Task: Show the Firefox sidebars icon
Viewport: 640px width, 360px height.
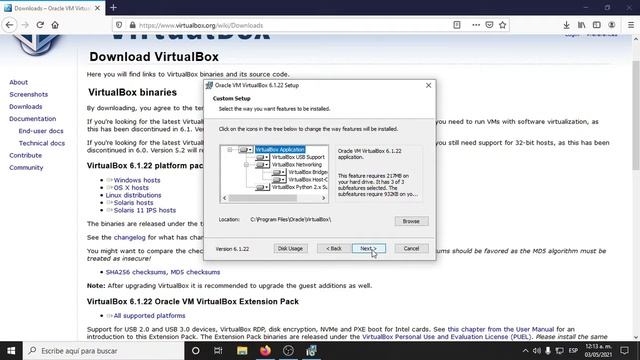Action: pyautogui.click(x=597, y=25)
